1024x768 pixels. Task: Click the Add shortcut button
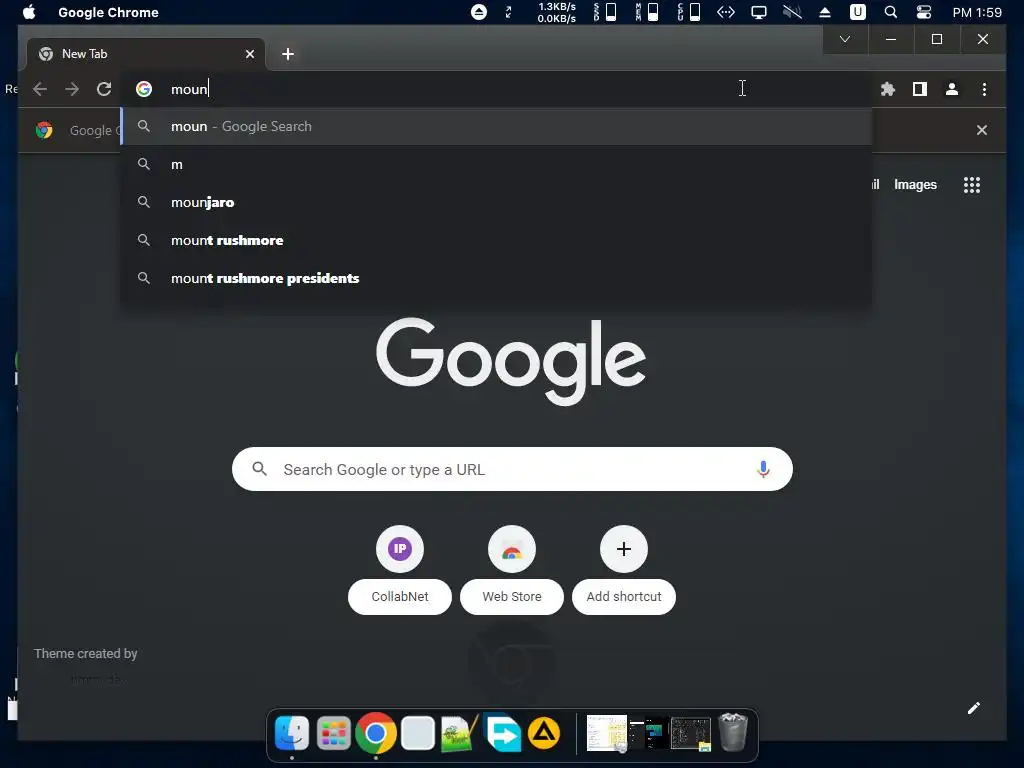click(624, 569)
